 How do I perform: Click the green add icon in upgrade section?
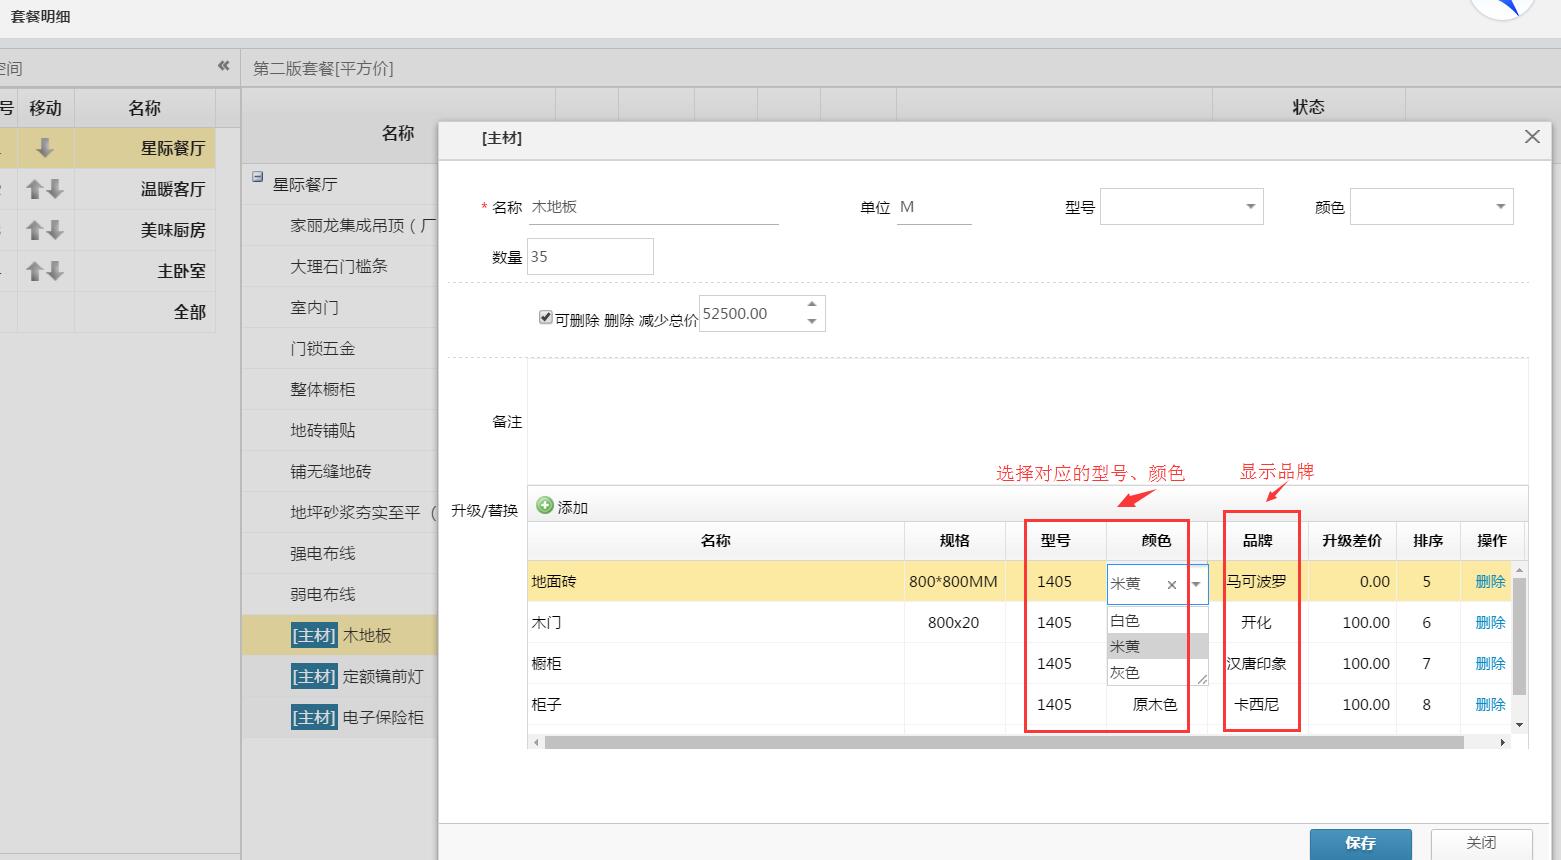(545, 506)
